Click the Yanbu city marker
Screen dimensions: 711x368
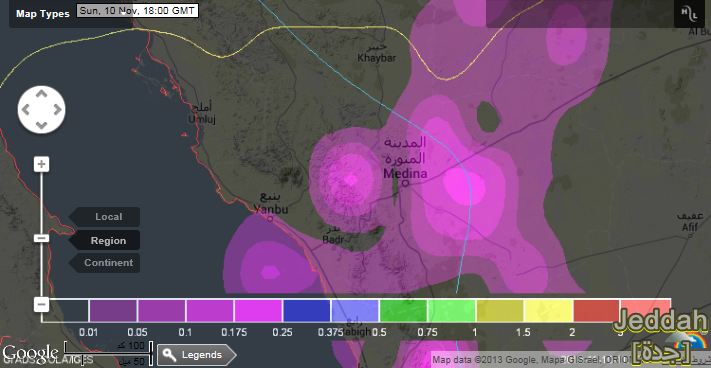(270, 219)
